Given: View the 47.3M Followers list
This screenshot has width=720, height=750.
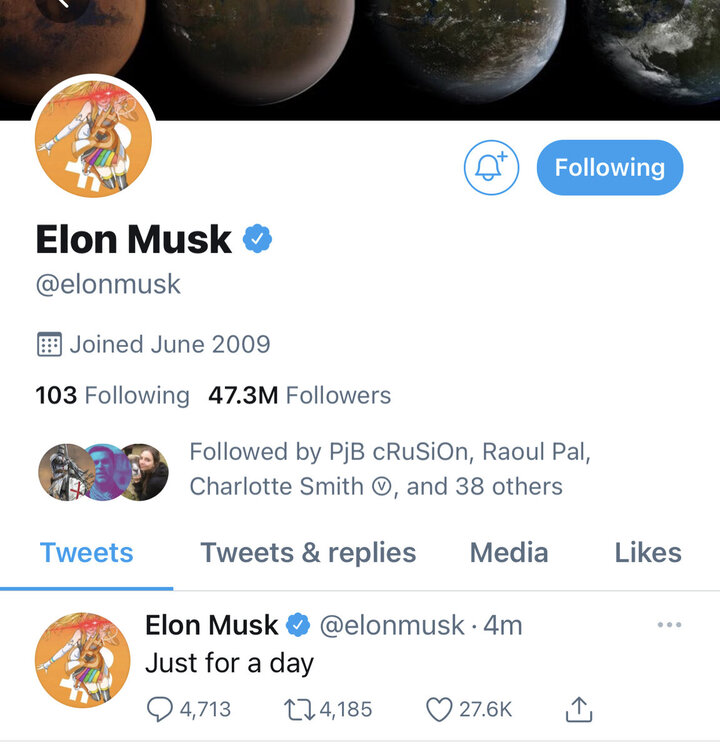Looking at the screenshot, I should 299,395.
